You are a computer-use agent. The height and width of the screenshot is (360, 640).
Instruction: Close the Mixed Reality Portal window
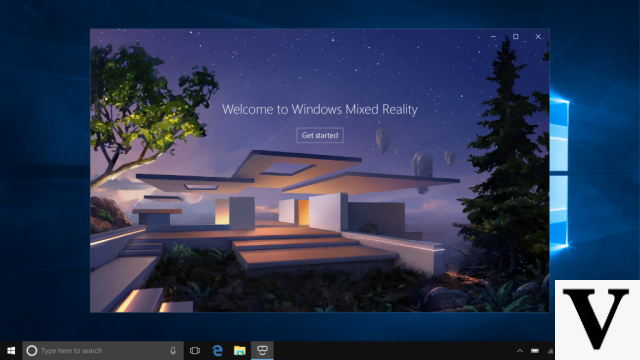click(538, 37)
